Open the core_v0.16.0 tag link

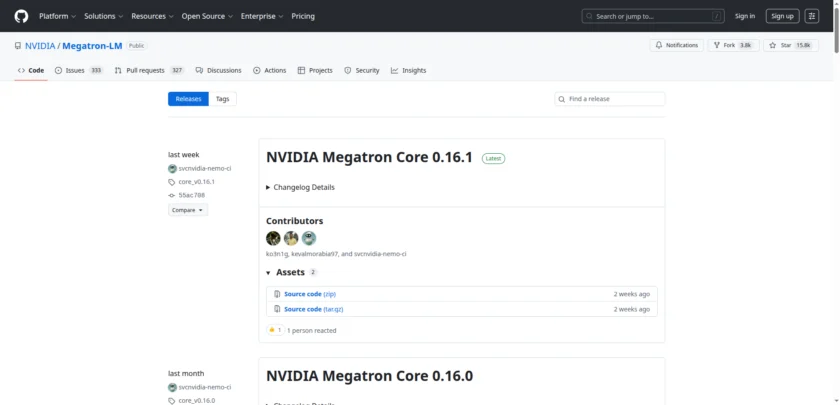click(197, 401)
